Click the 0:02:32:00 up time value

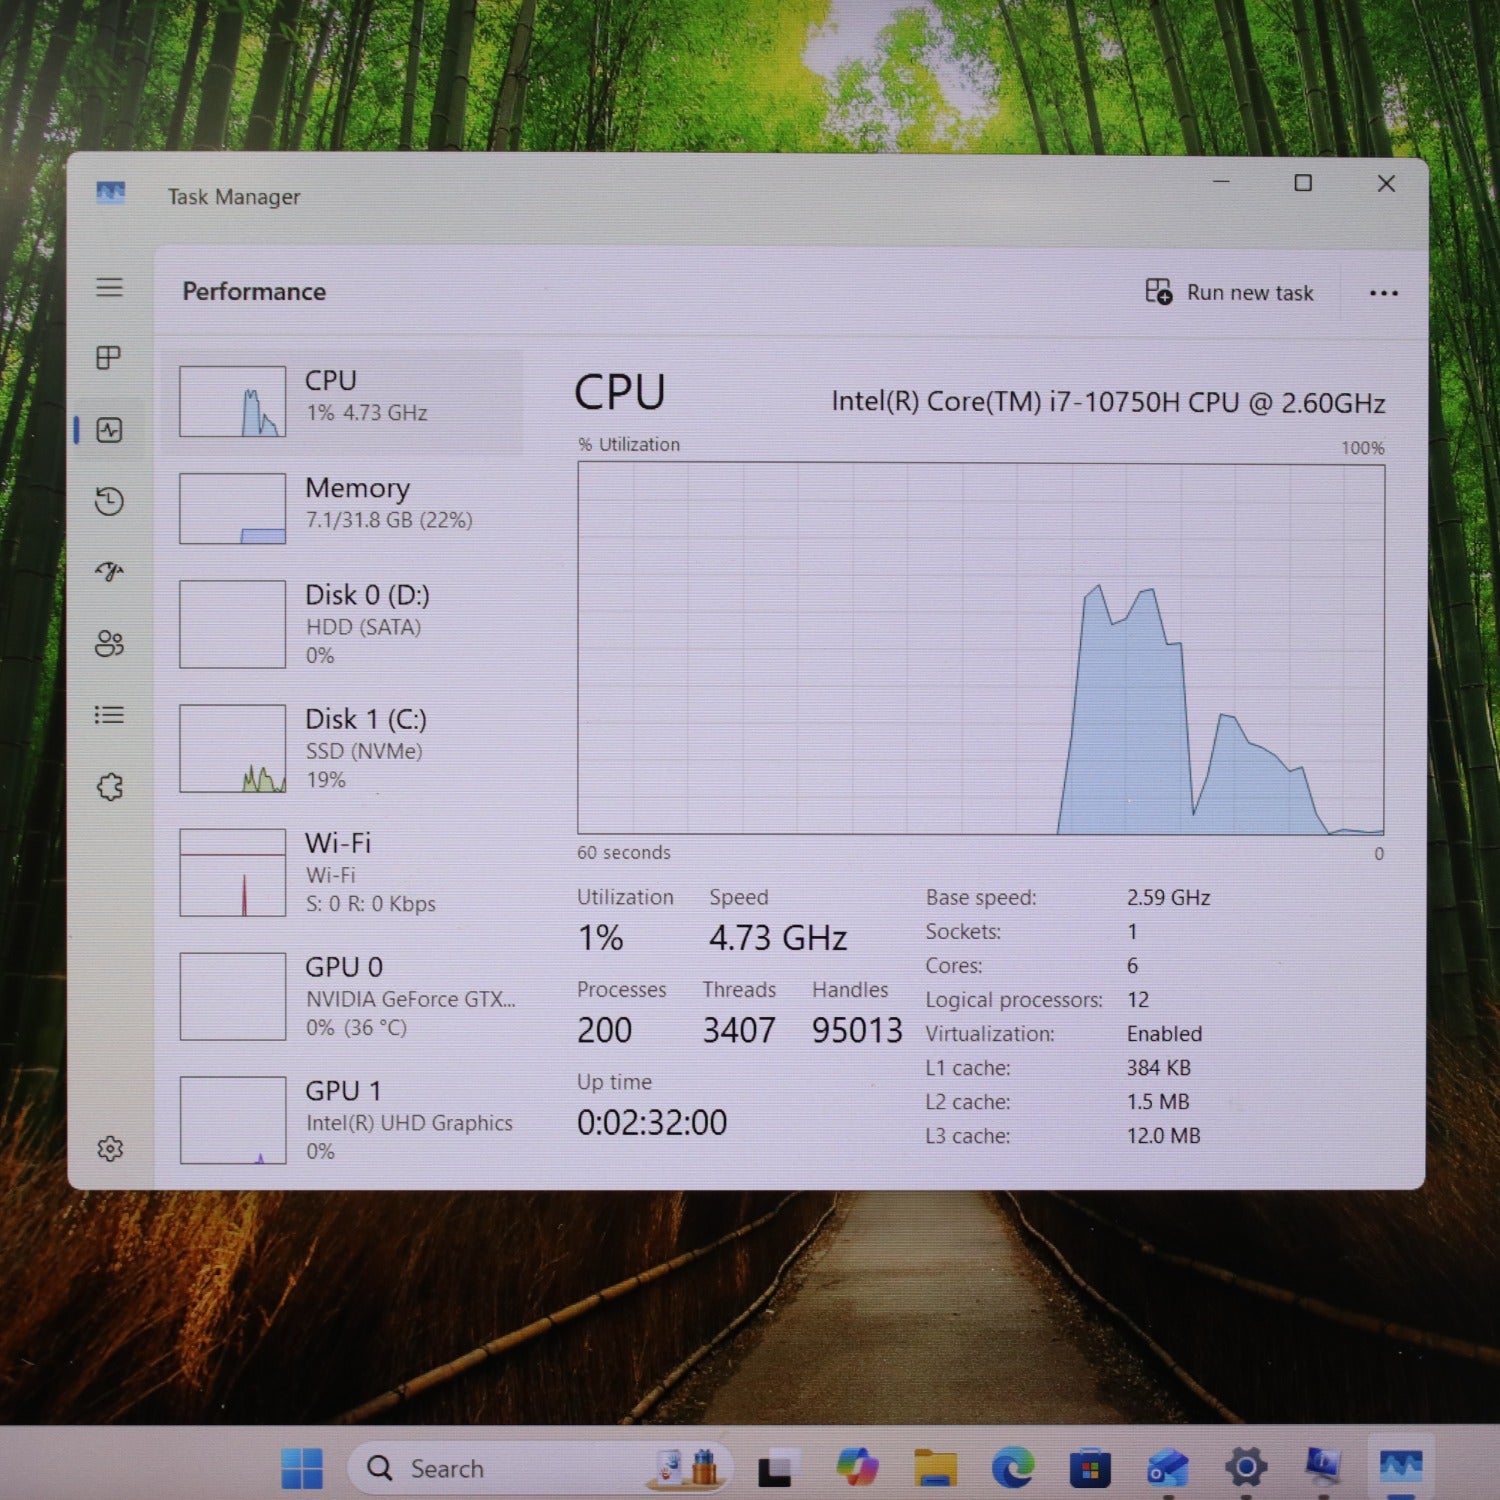coord(652,1122)
